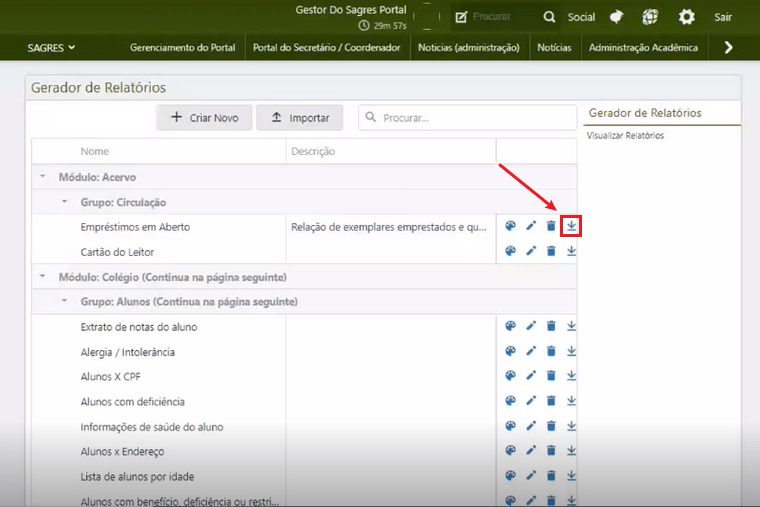The width and height of the screenshot is (760, 507).
Task: Edit the Cartão do Leitor report
Action: tap(531, 251)
